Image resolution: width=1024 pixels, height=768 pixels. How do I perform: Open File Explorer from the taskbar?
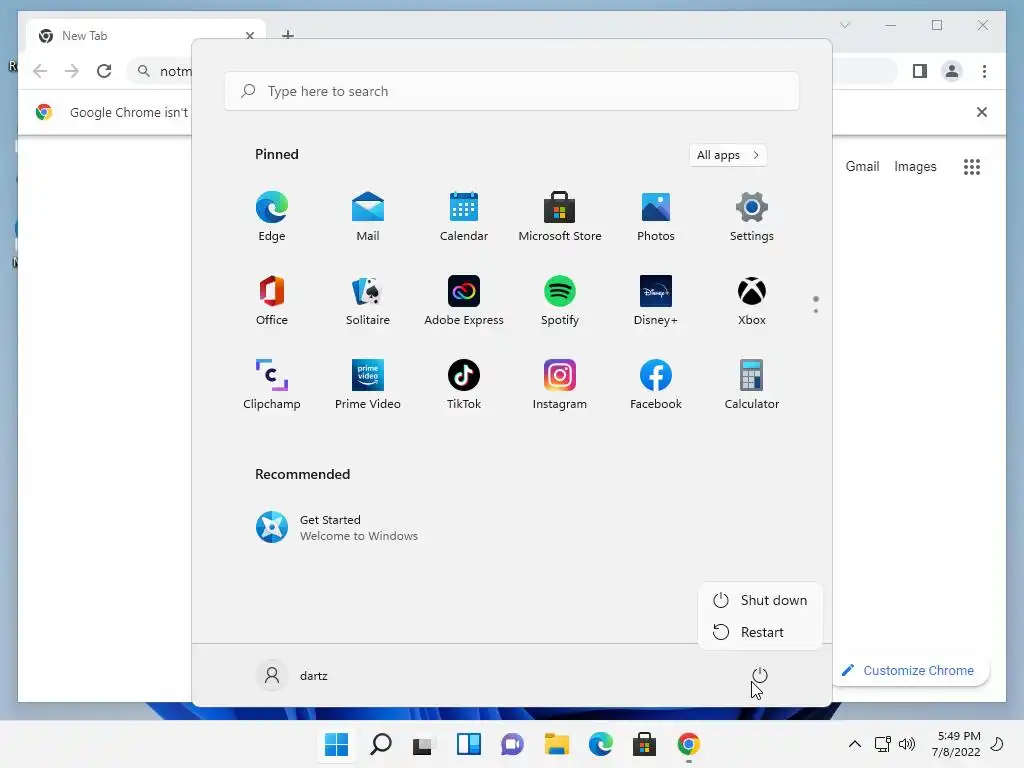(556, 744)
